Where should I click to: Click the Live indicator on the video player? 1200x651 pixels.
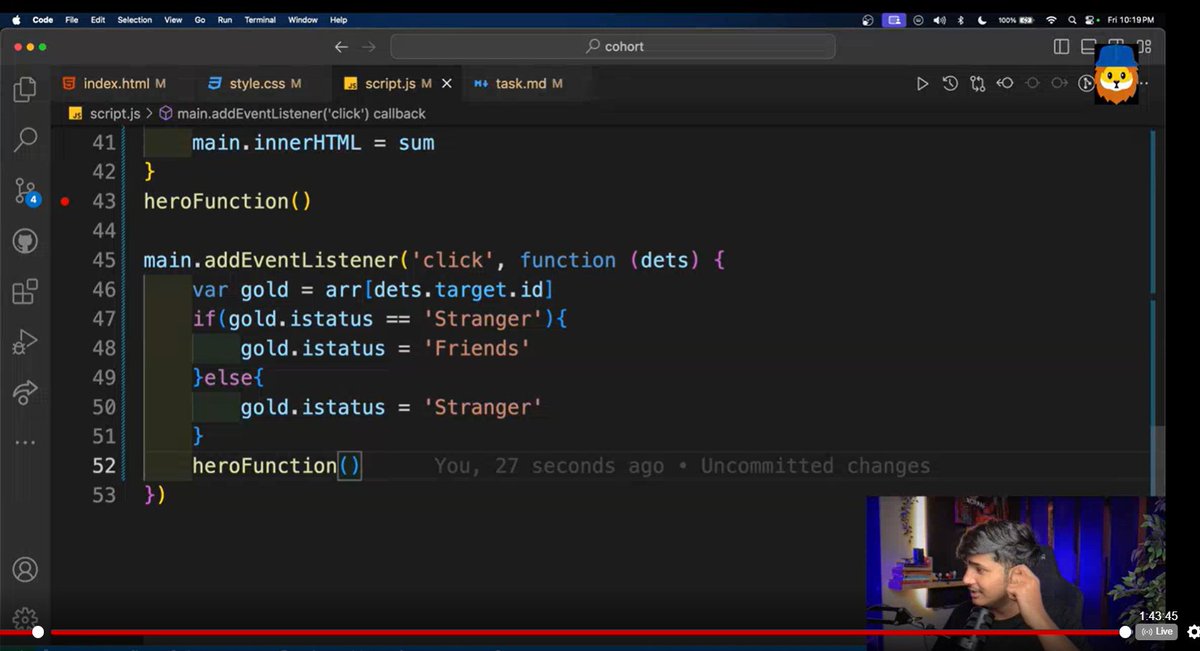click(1156, 631)
